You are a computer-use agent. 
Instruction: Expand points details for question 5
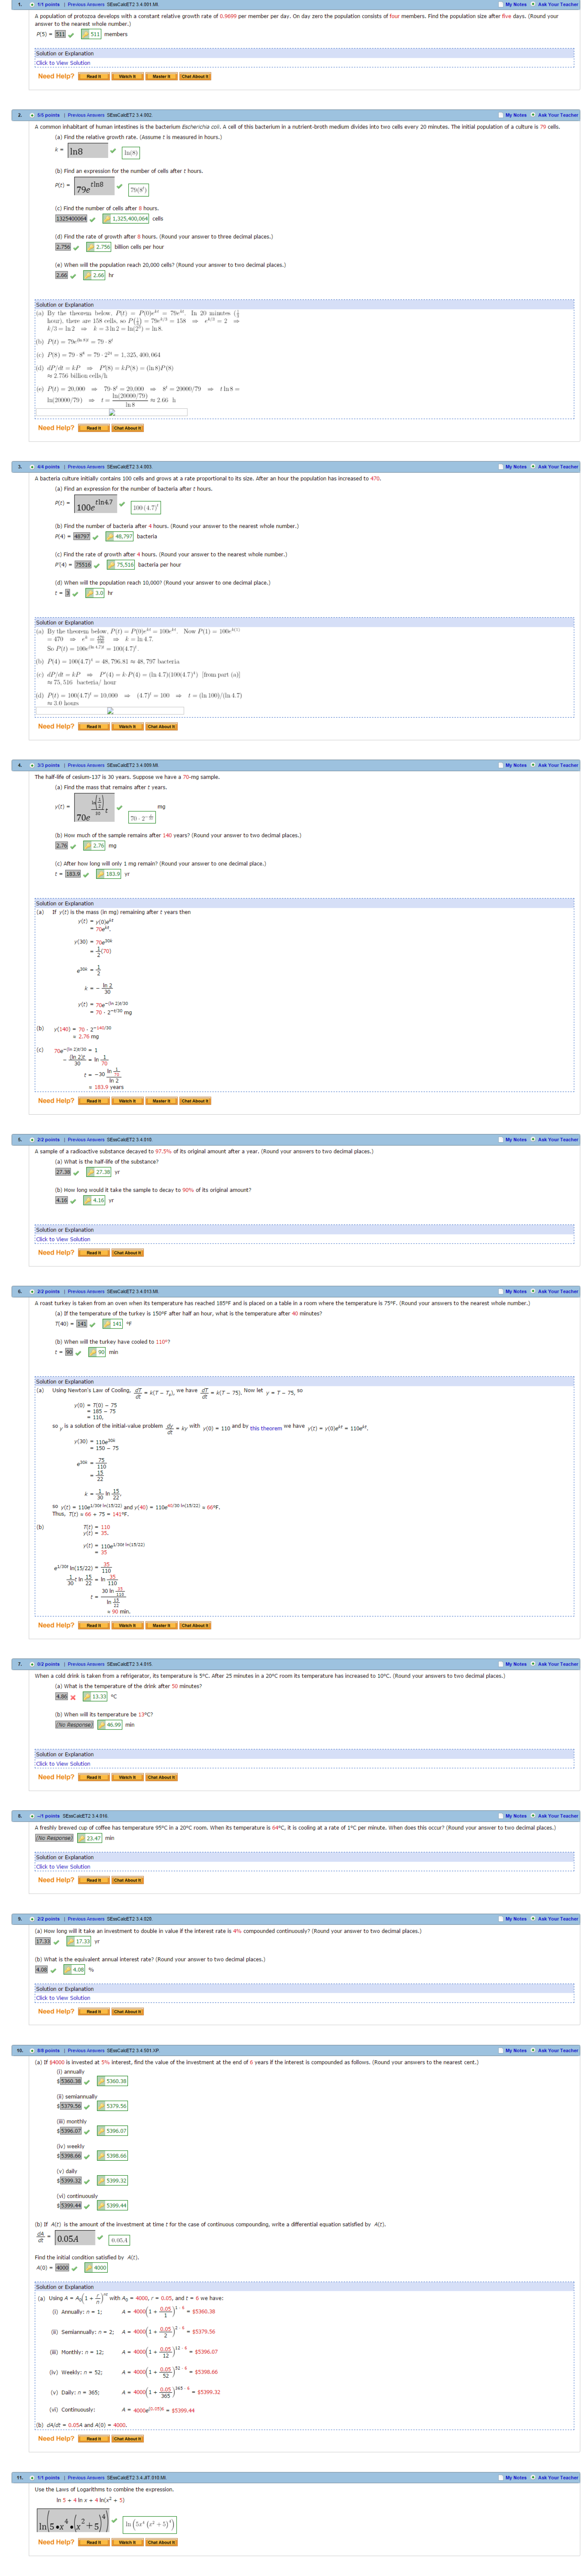32,1139
